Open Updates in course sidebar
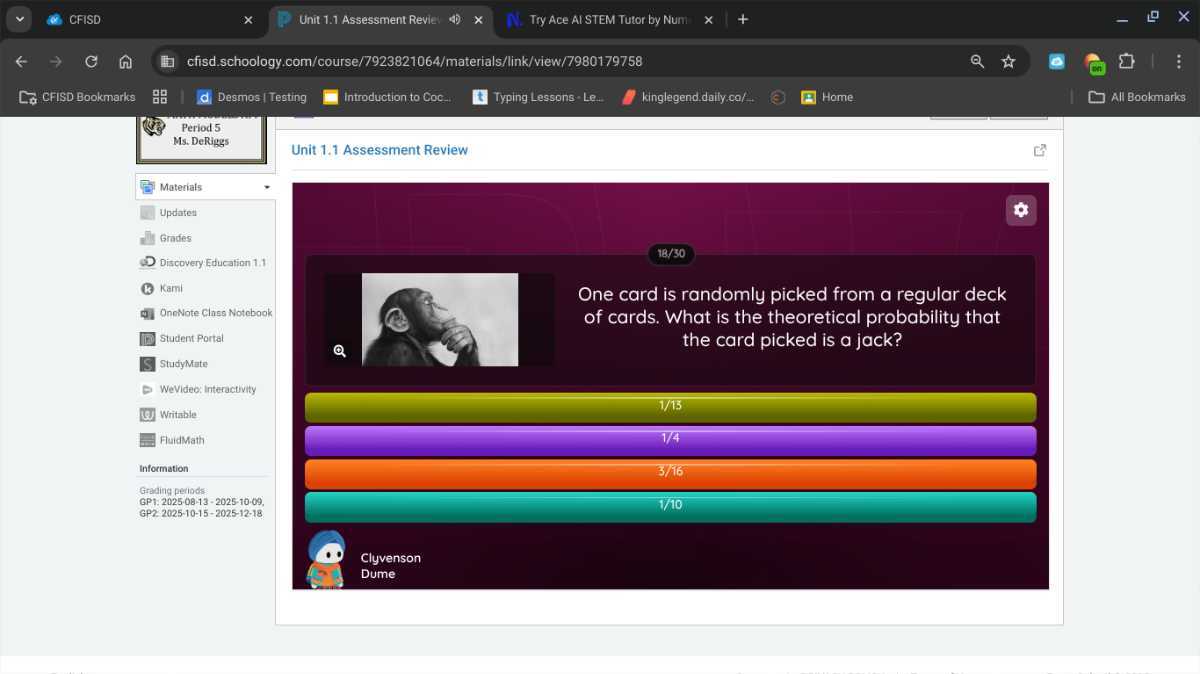 pos(178,213)
